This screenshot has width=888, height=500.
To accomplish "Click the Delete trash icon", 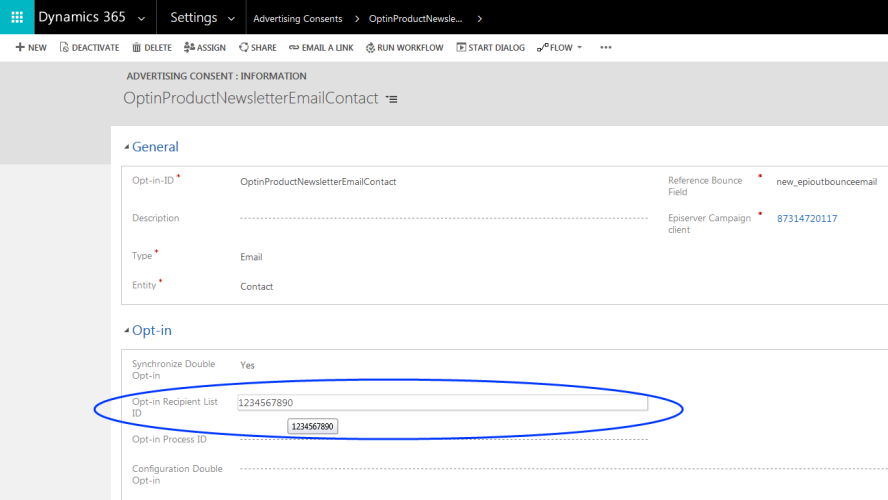I will pyautogui.click(x=137, y=47).
